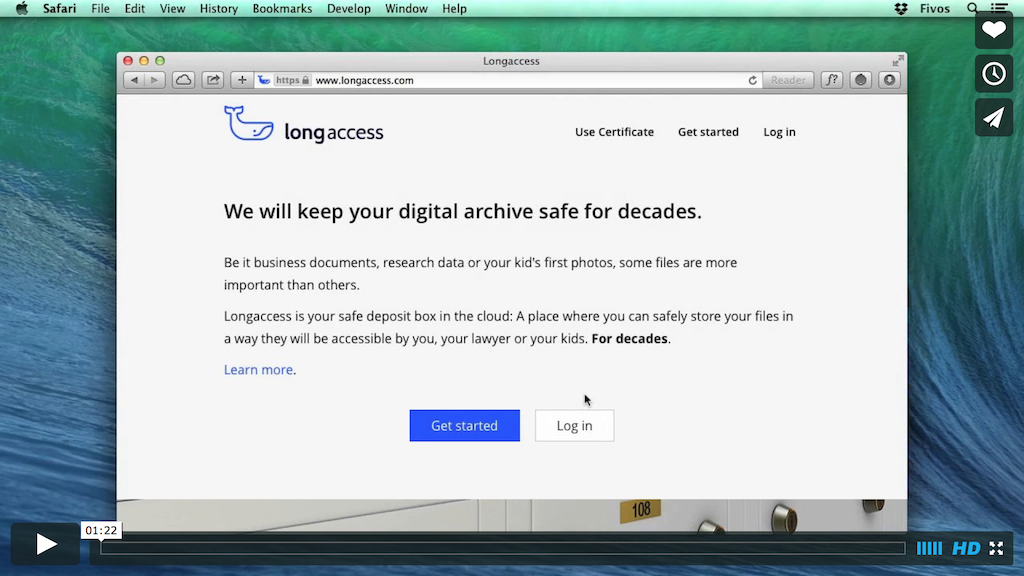The width and height of the screenshot is (1024, 576).
Task: Open the Help menu
Action: pos(454,8)
